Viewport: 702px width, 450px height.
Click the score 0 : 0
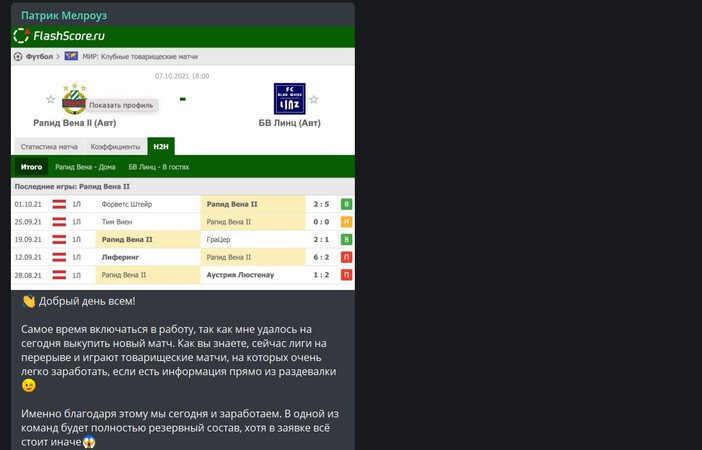pyautogui.click(x=321, y=222)
